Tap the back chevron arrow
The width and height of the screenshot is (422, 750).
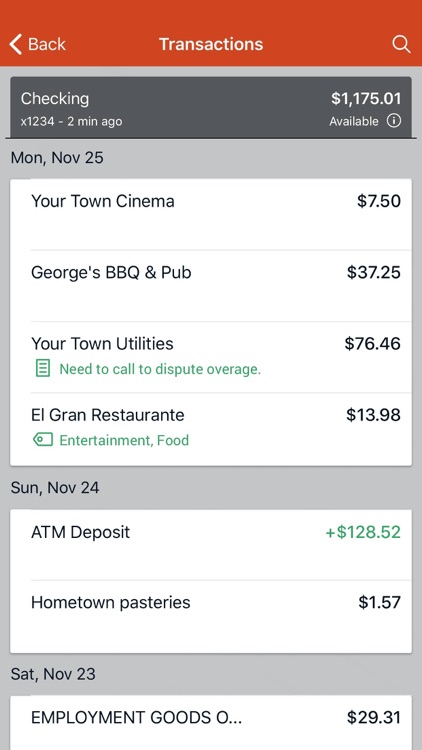click(15, 44)
